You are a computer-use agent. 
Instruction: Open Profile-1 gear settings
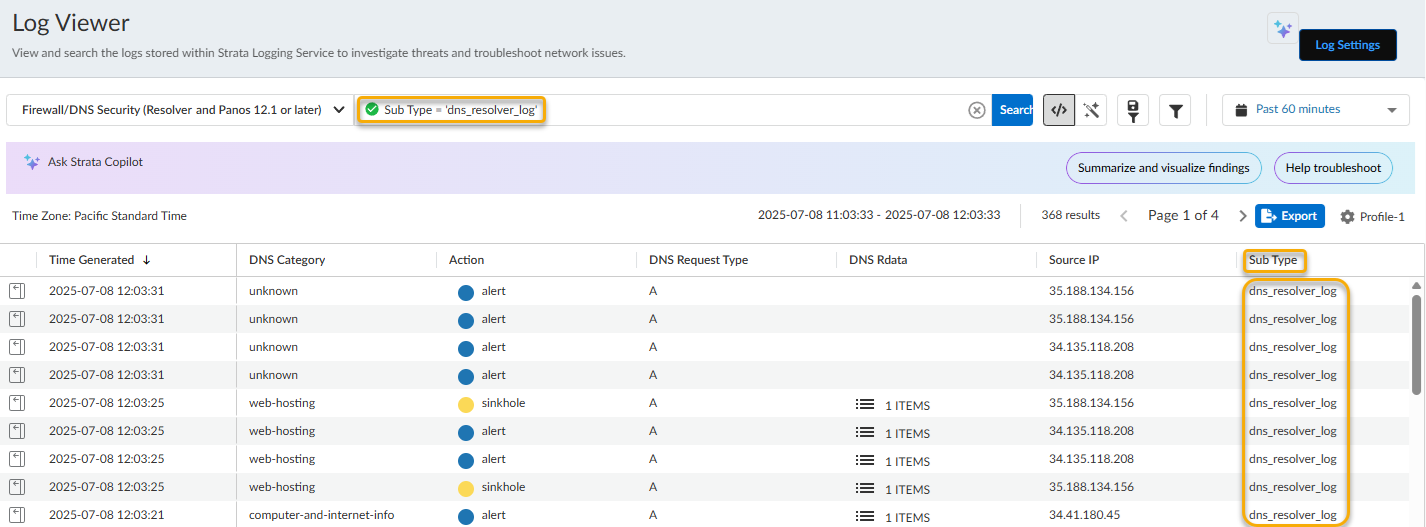tap(1372, 216)
